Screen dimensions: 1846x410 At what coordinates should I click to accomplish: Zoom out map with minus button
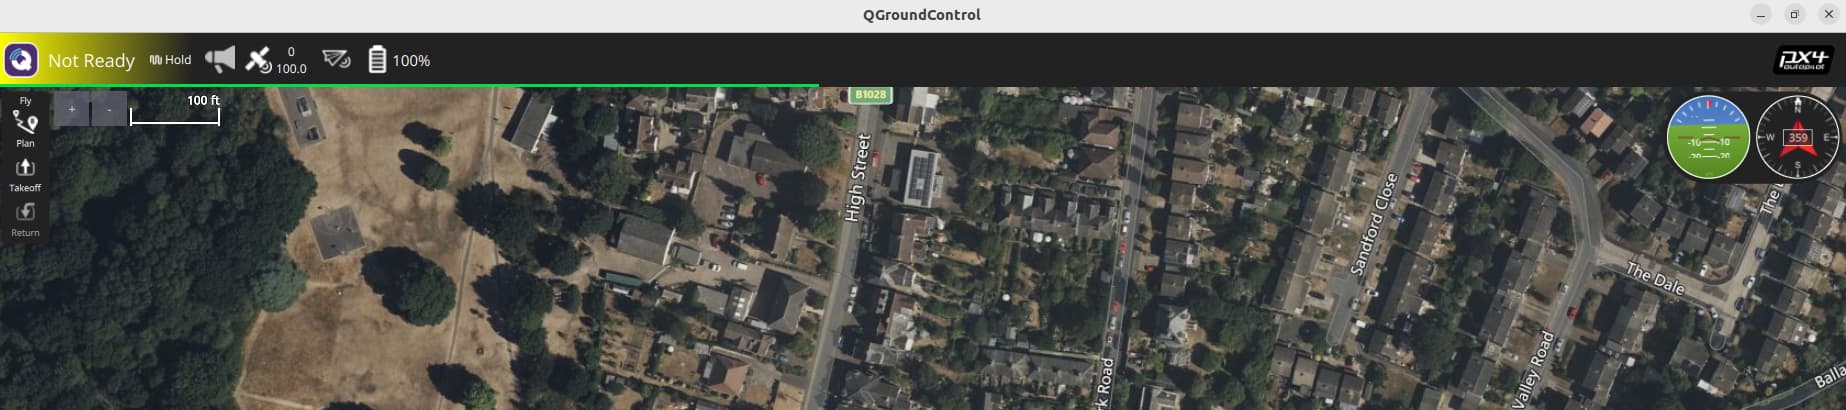click(x=109, y=109)
